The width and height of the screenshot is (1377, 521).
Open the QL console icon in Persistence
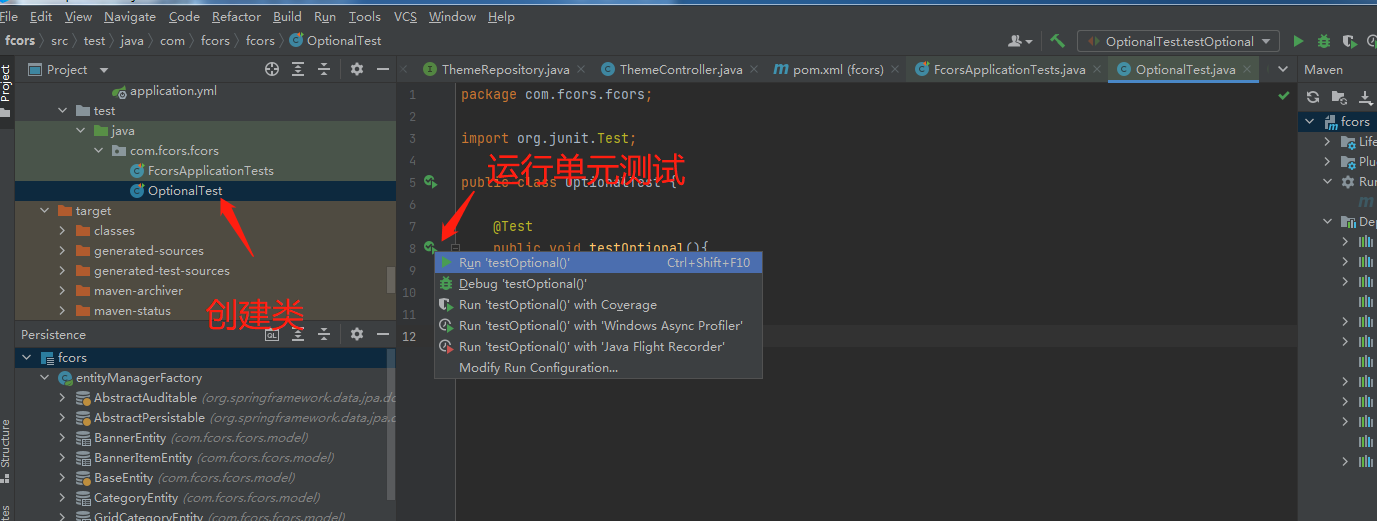[x=272, y=335]
